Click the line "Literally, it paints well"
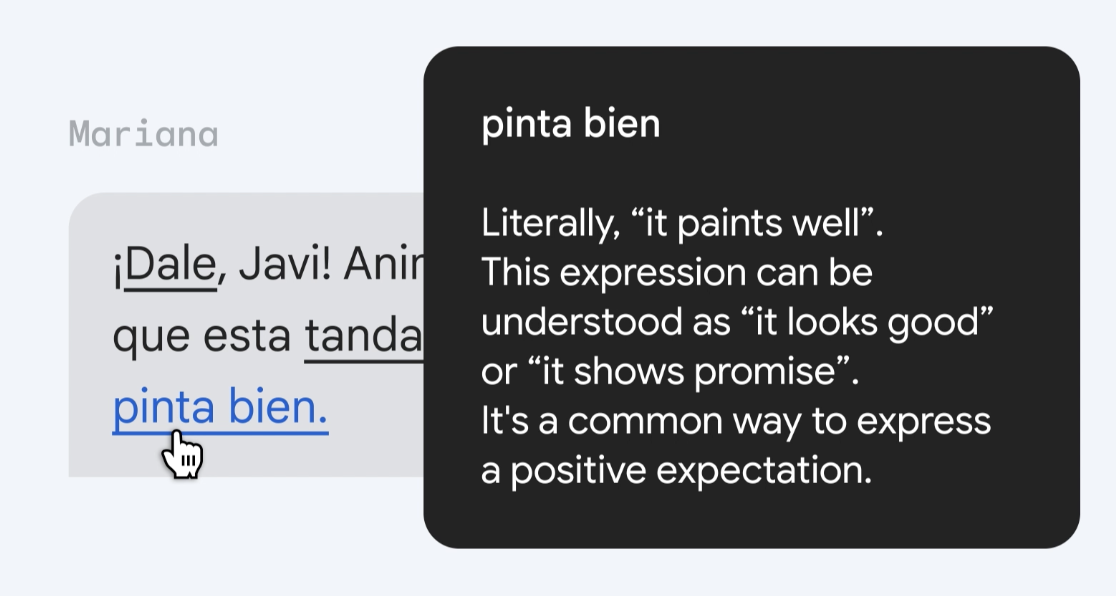The width and height of the screenshot is (1116, 596). [682, 224]
